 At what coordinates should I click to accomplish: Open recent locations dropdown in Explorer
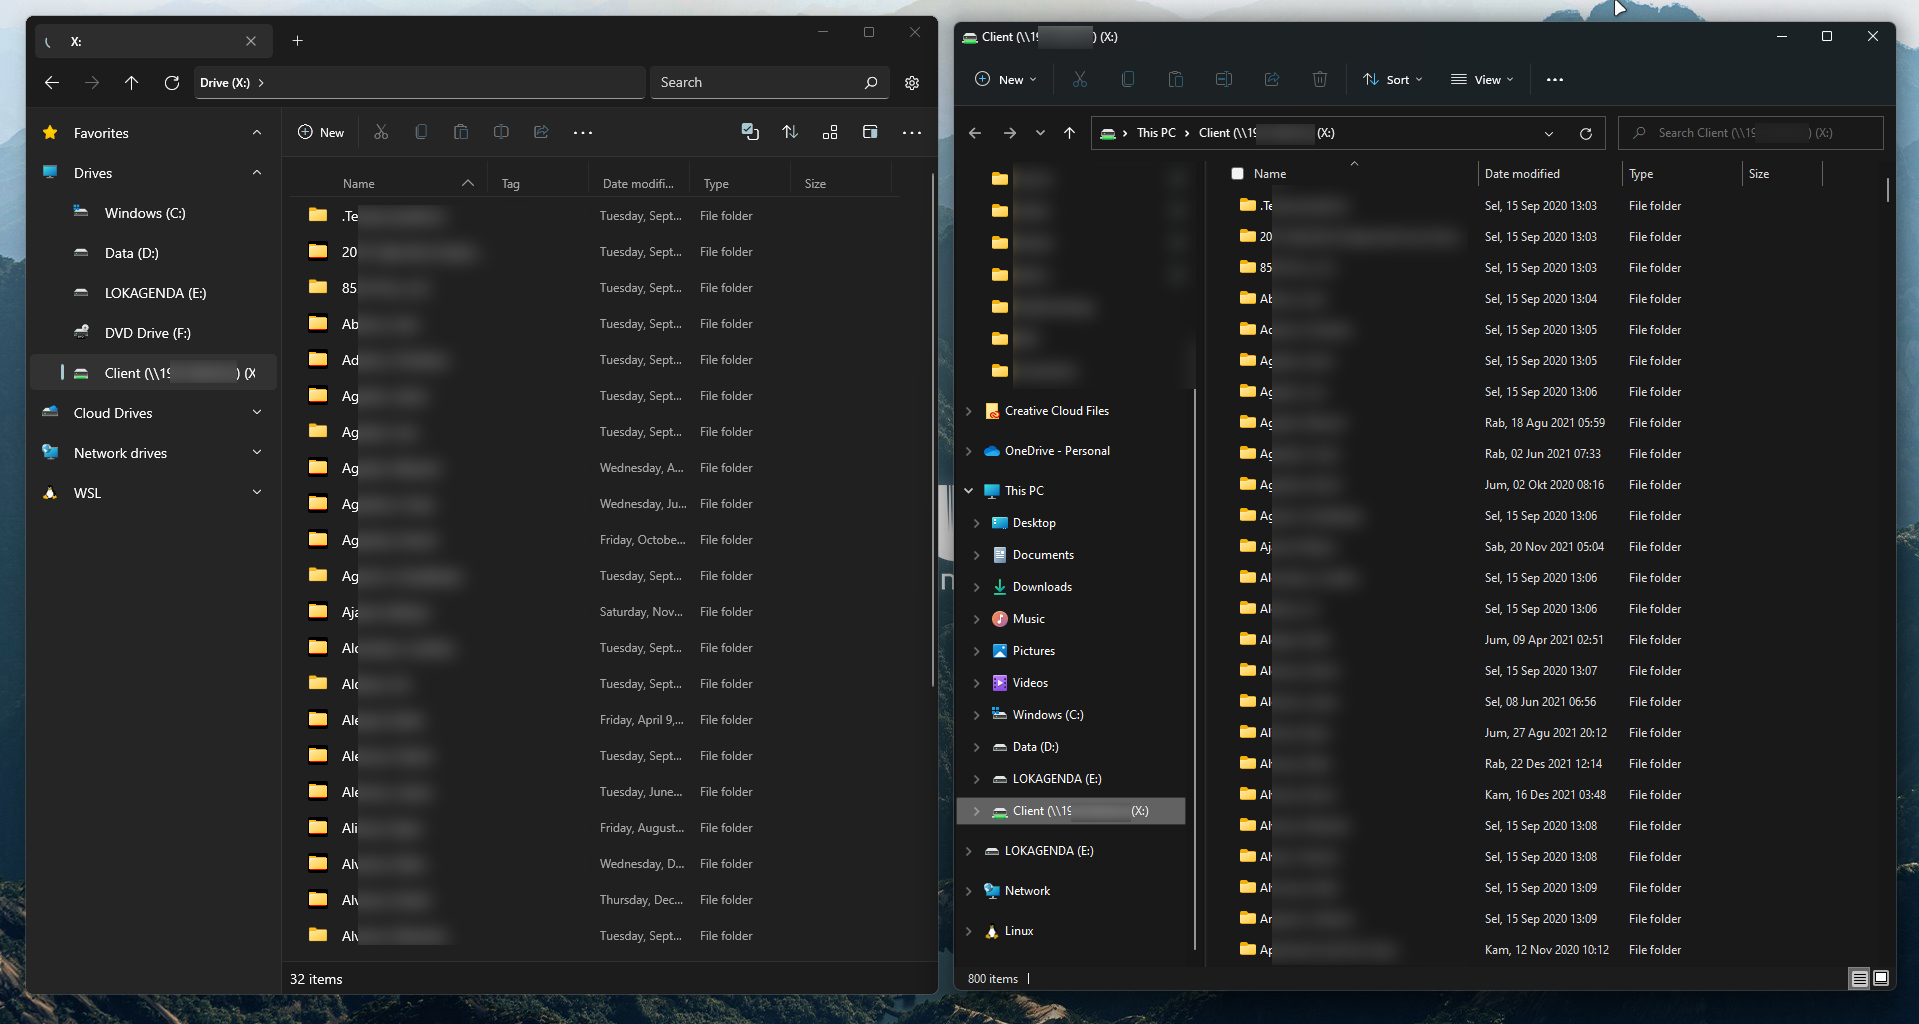1040,133
